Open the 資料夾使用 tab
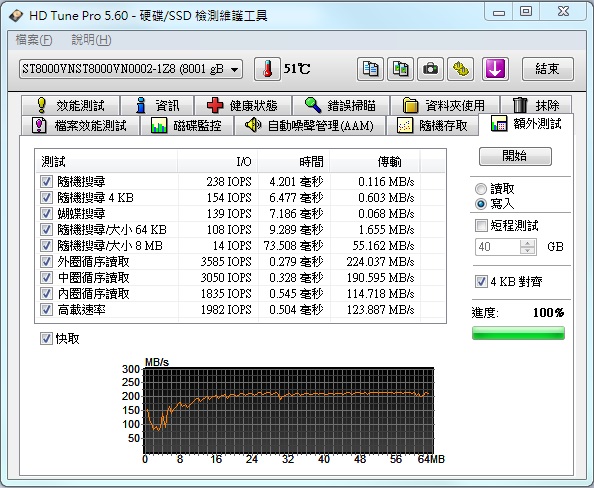 444,105
